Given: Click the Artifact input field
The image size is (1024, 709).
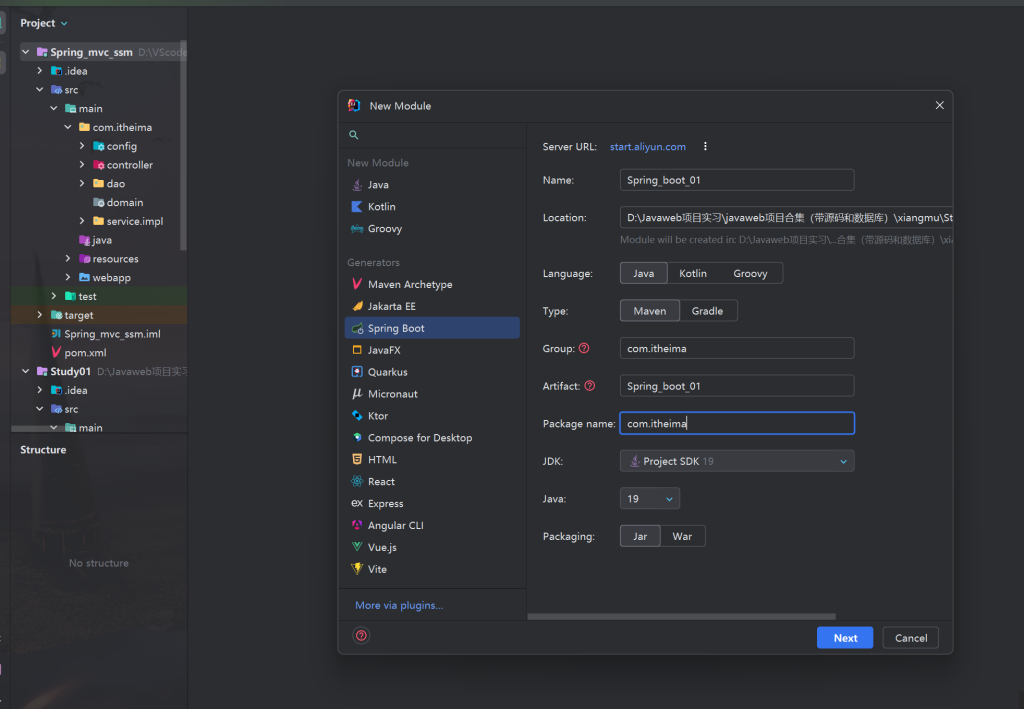Looking at the screenshot, I should point(737,386).
